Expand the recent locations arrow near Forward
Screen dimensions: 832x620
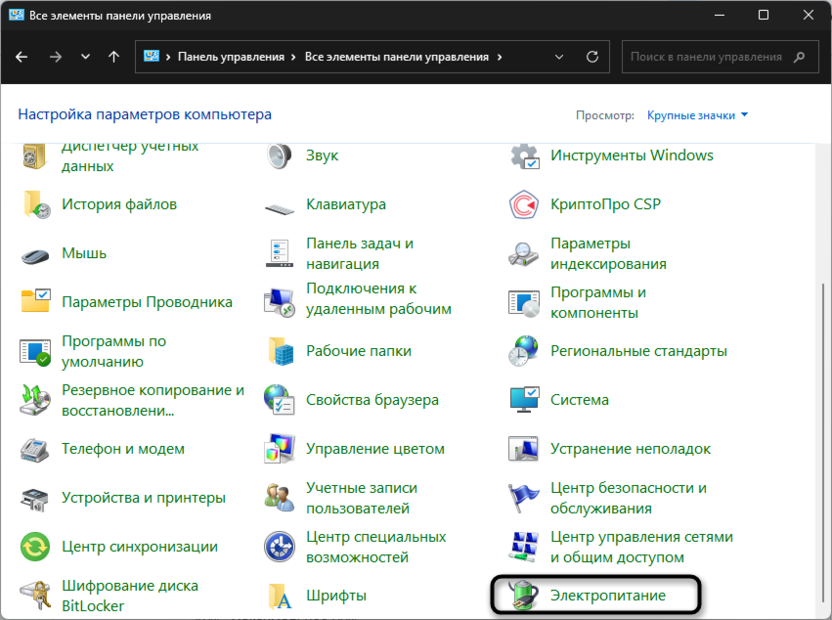tap(85, 57)
